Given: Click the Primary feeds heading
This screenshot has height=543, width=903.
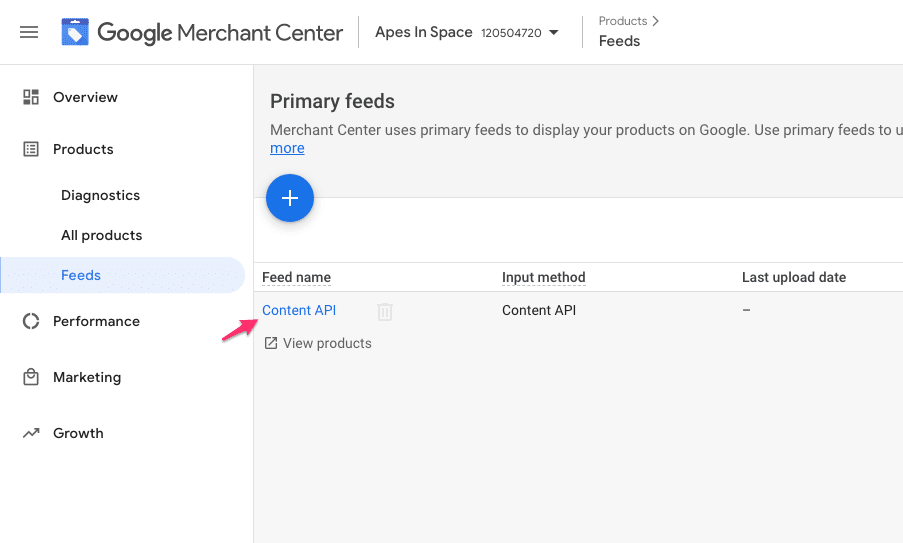Looking at the screenshot, I should click(x=332, y=101).
